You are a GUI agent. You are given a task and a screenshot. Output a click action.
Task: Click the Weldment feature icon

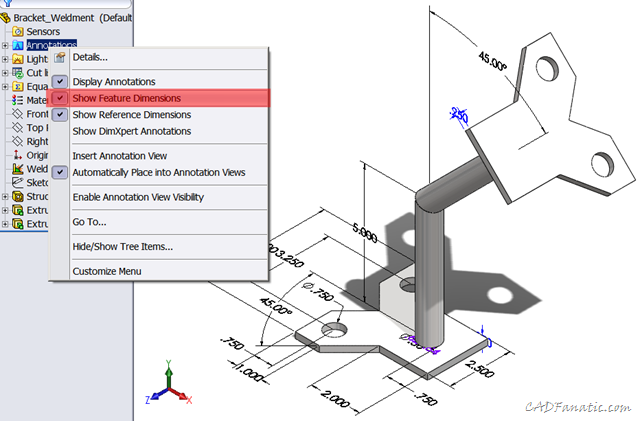coord(18,169)
